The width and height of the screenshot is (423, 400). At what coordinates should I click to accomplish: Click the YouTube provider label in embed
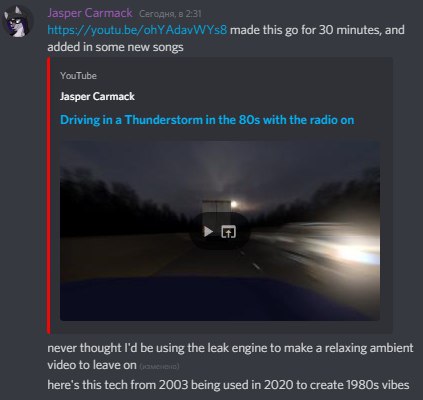[78, 76]
